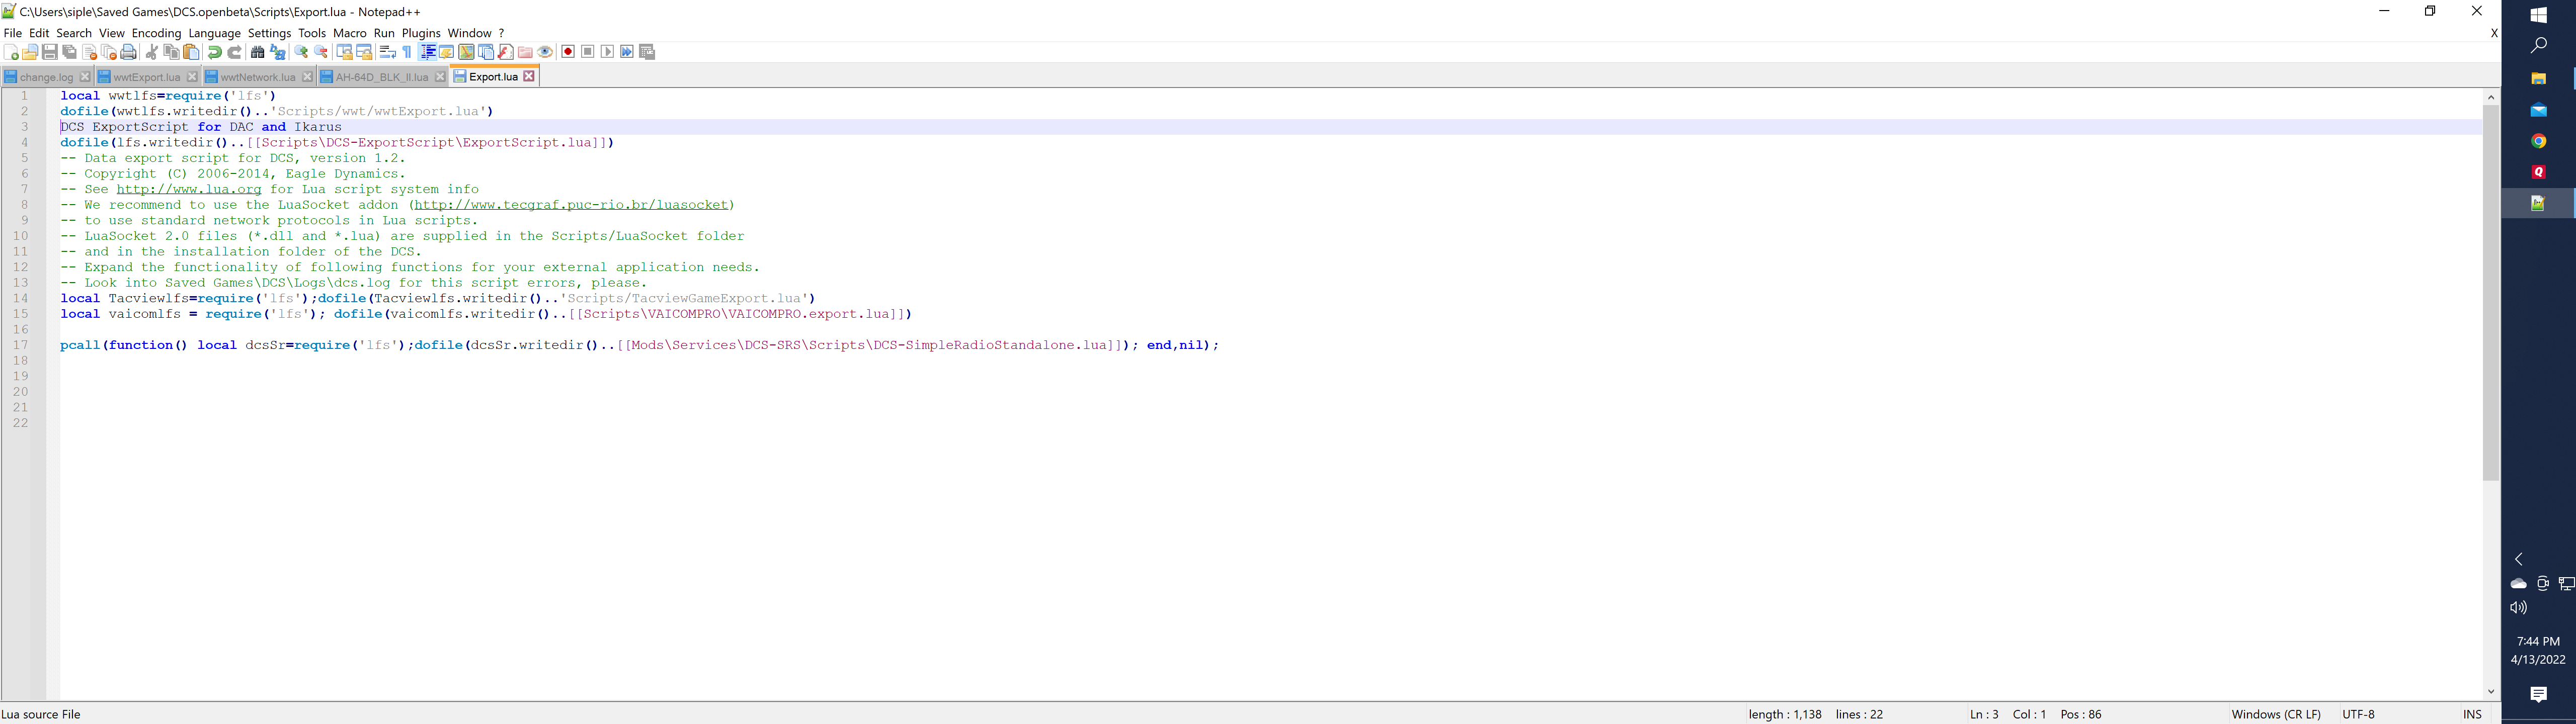Open the Settings menu
The height and width of the screenshot is (724, 2576).
pos(269,33)
